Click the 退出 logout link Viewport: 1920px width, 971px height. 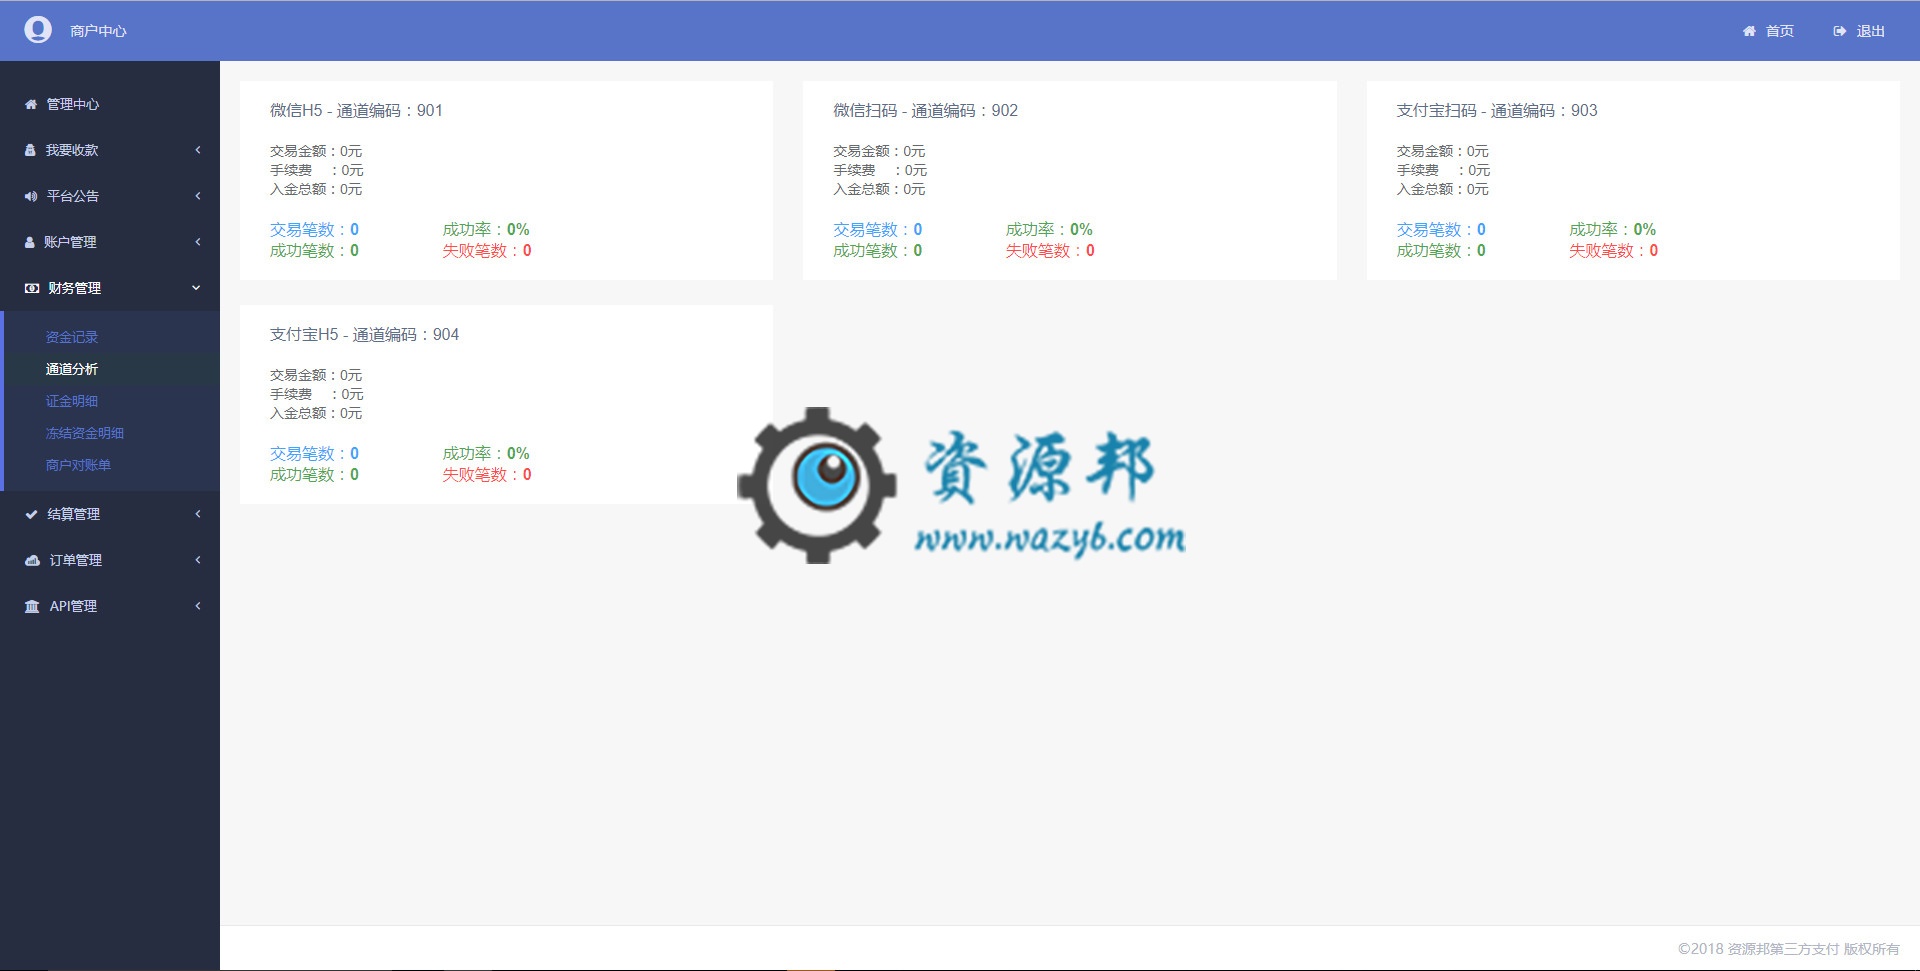click(1870, 31)
